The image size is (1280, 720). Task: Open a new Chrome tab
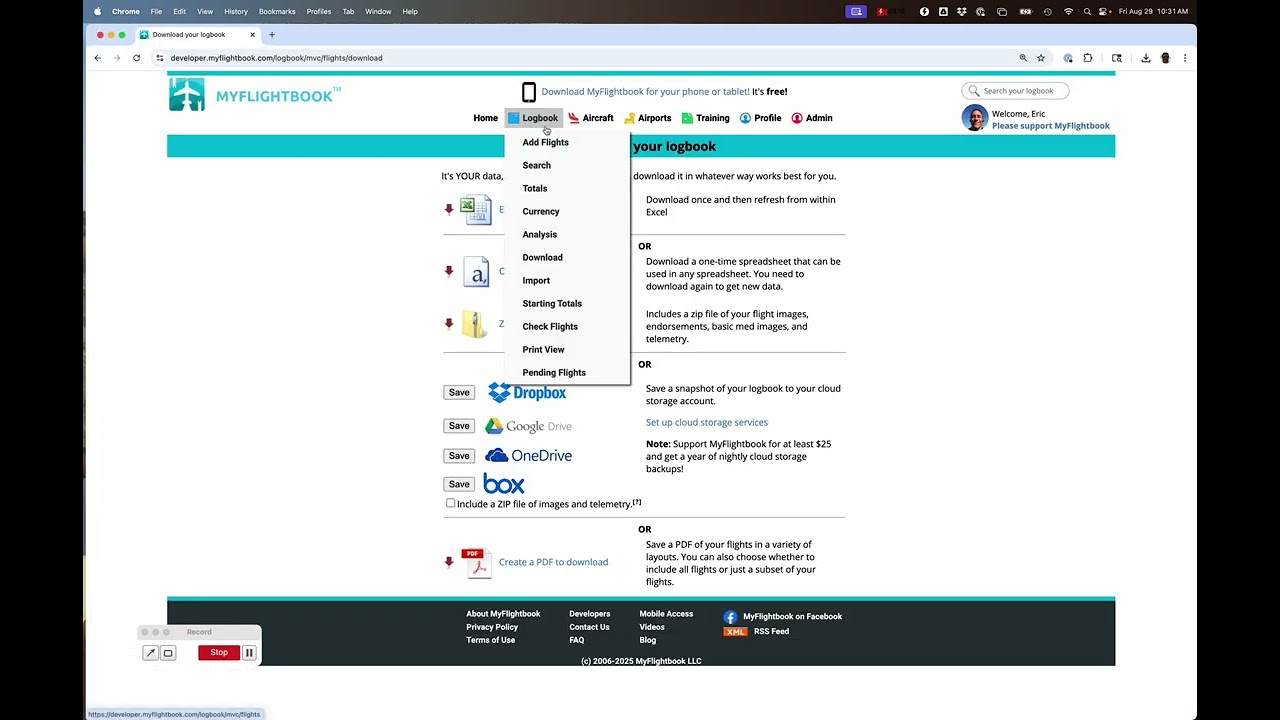coord(271,35)
